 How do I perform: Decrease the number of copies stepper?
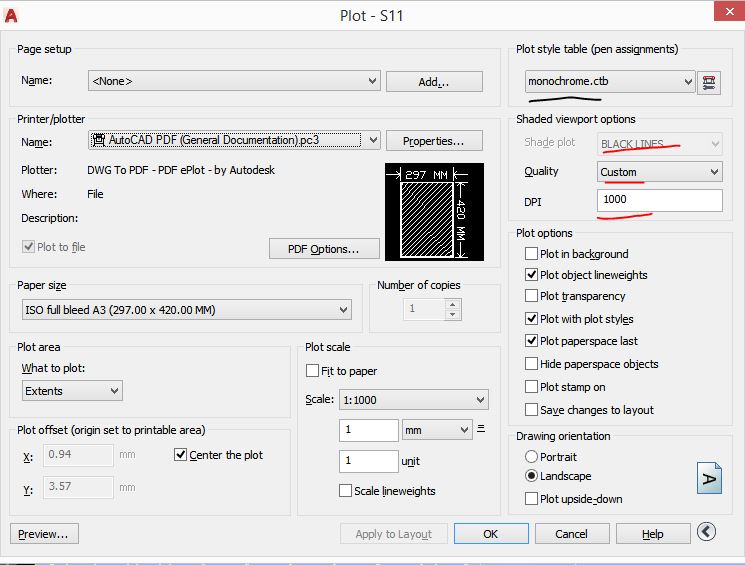[453, 315]
